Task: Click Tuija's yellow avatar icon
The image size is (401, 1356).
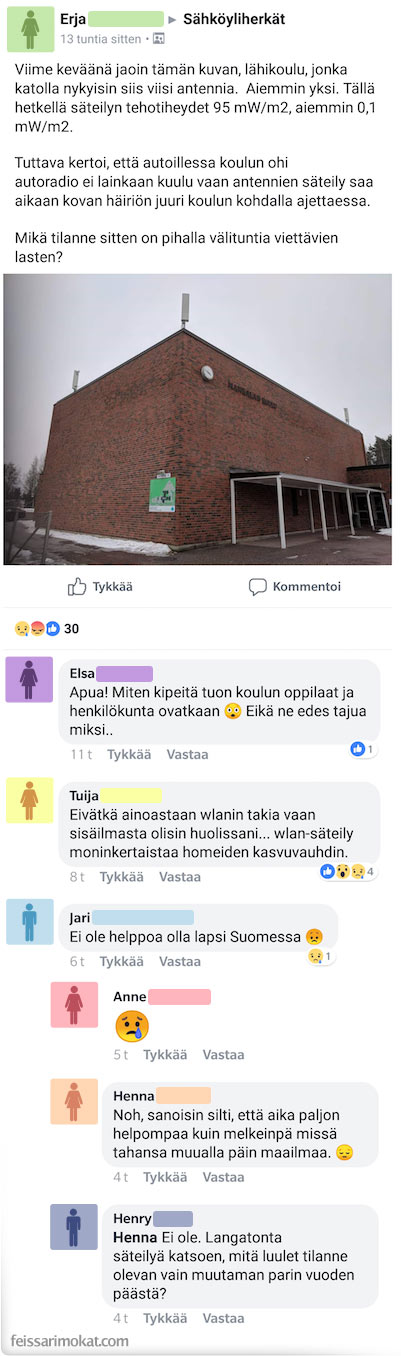Action: point(29,800)
